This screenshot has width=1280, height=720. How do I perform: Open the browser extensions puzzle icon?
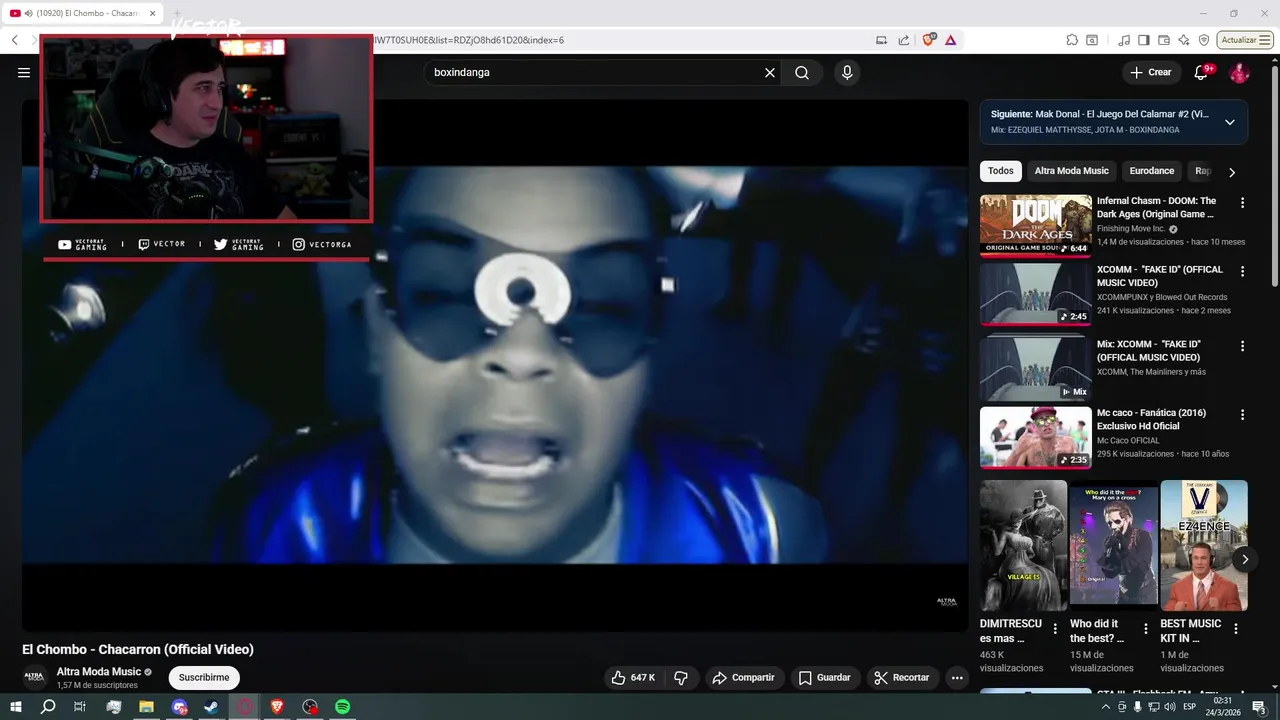tap(1072, 40)
